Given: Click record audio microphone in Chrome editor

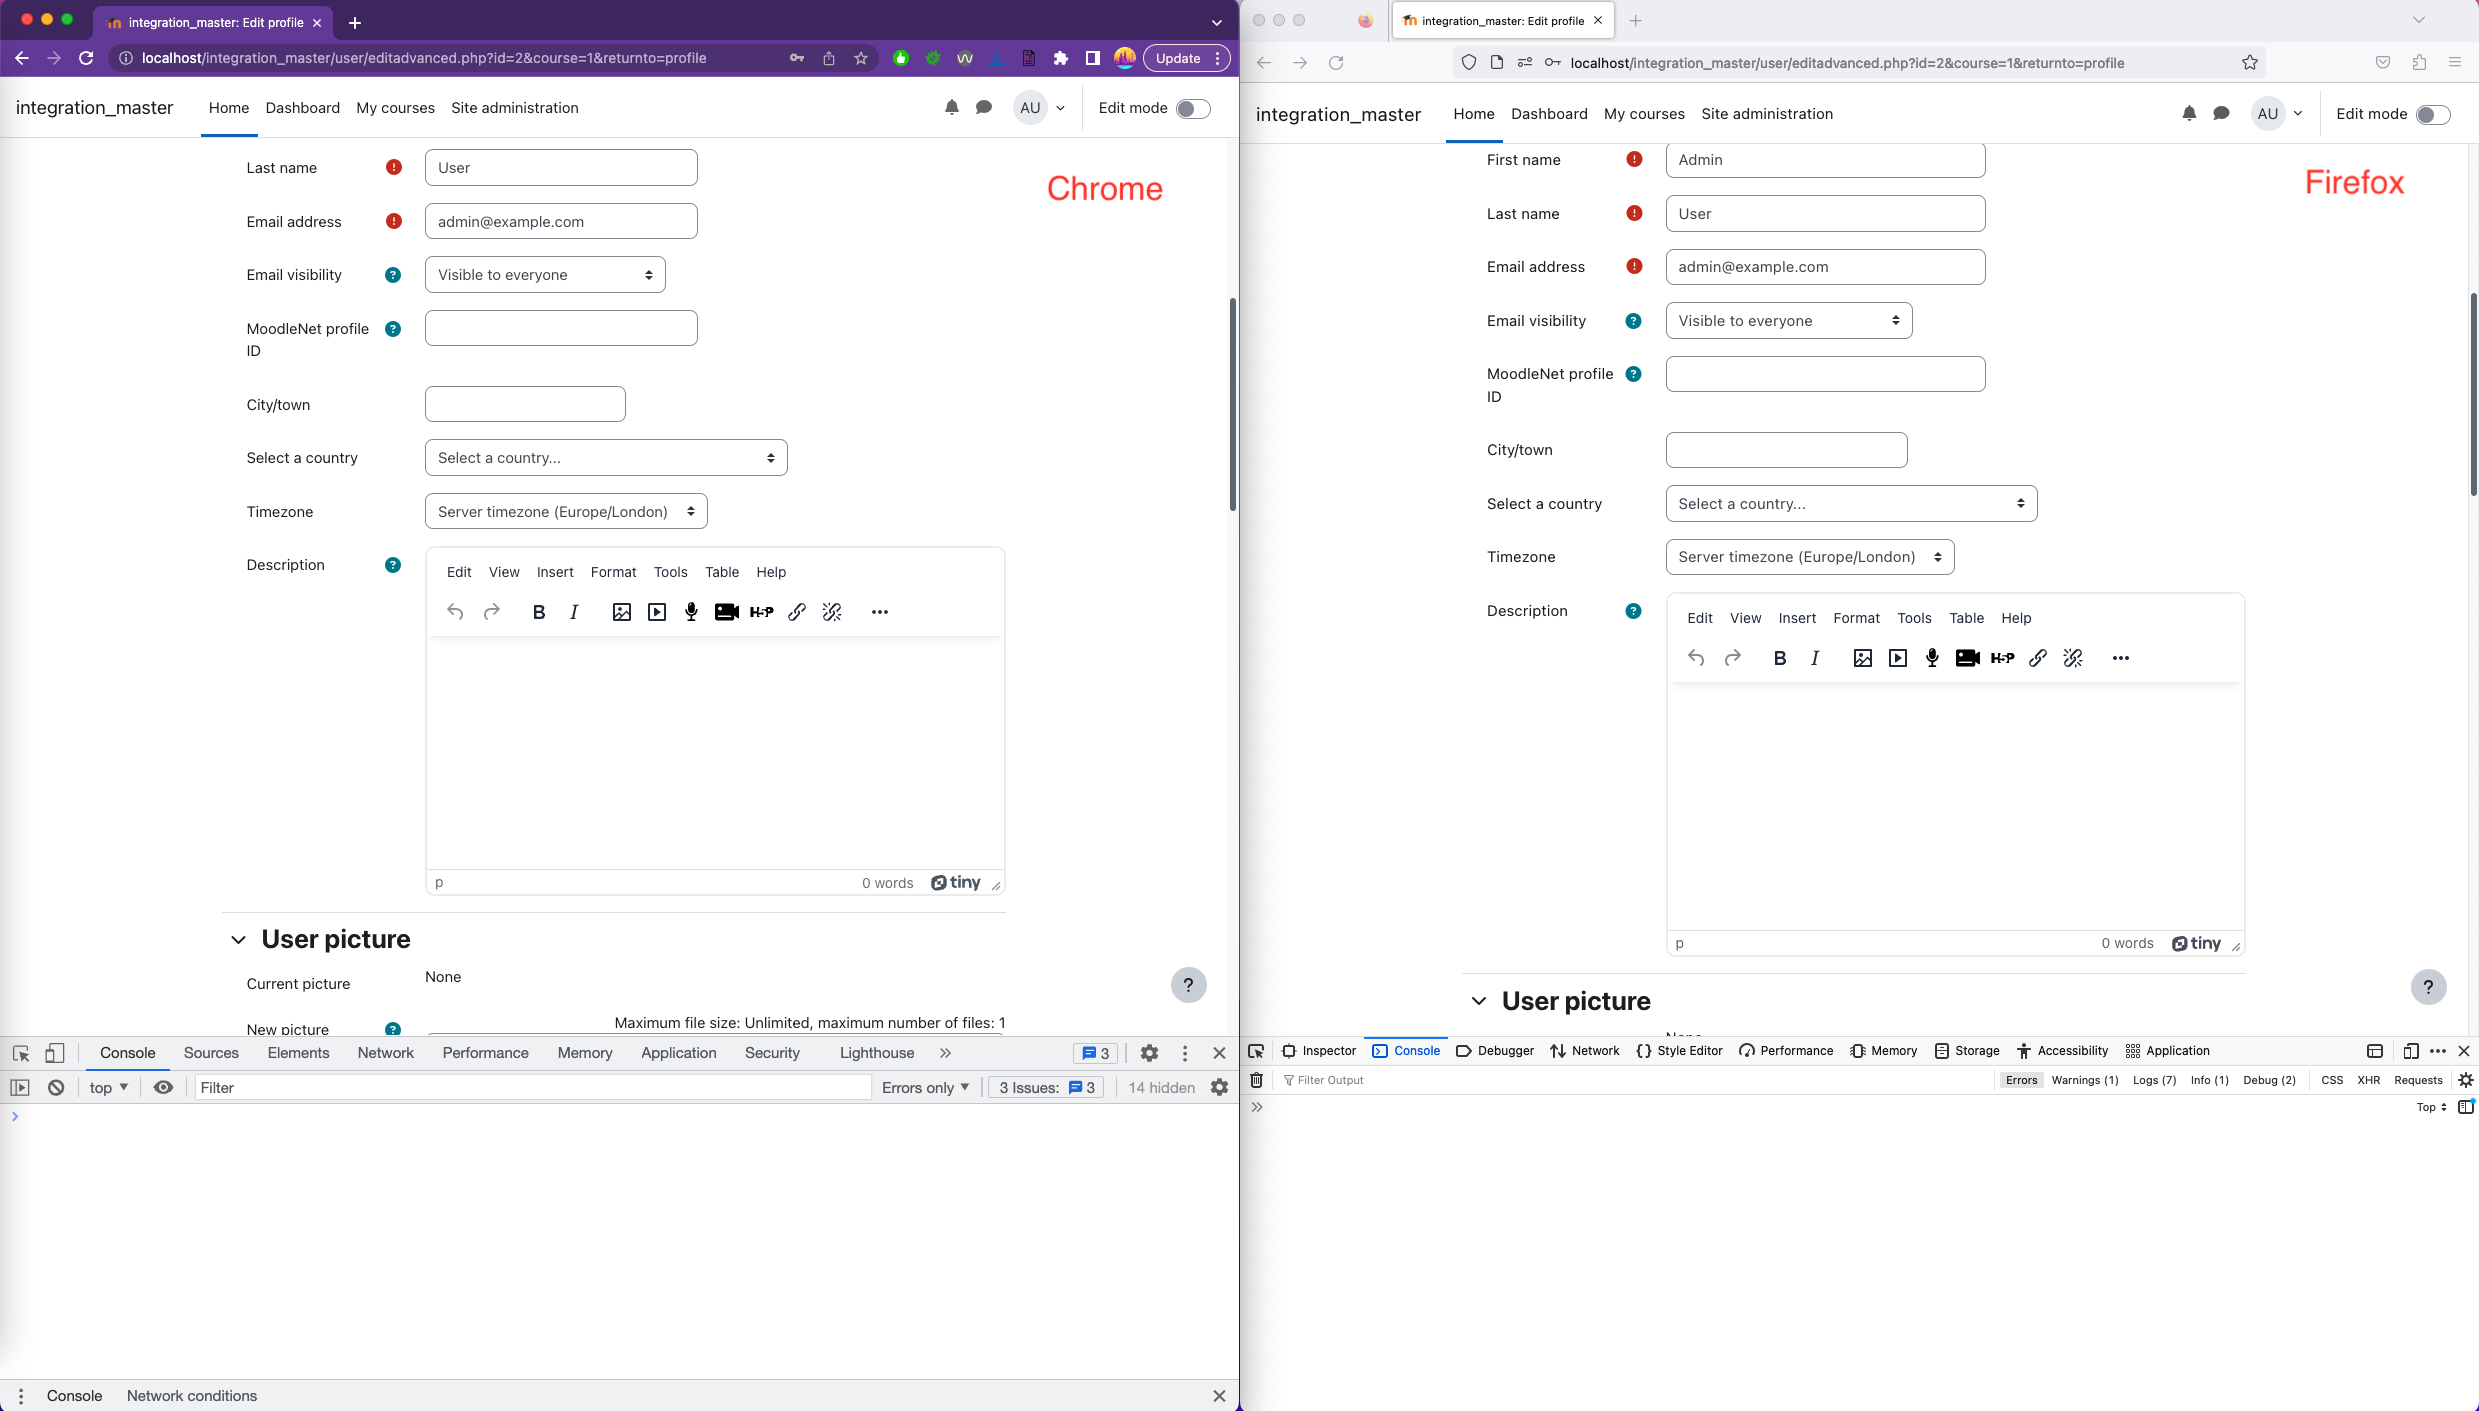Looking at the screenshot, I should click(691, 612).
